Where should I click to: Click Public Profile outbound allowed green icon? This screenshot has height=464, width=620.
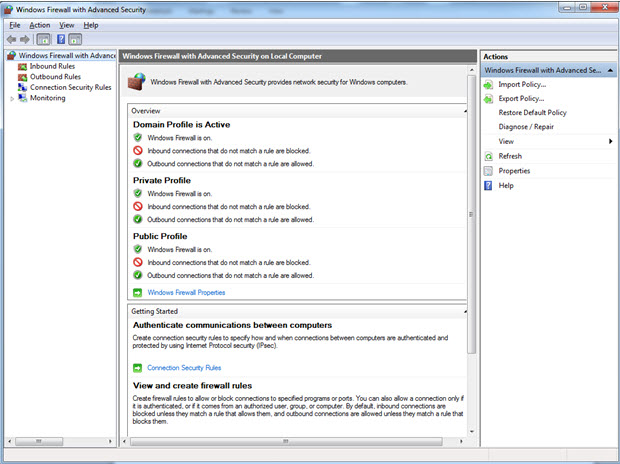click(x=138, y=275)
